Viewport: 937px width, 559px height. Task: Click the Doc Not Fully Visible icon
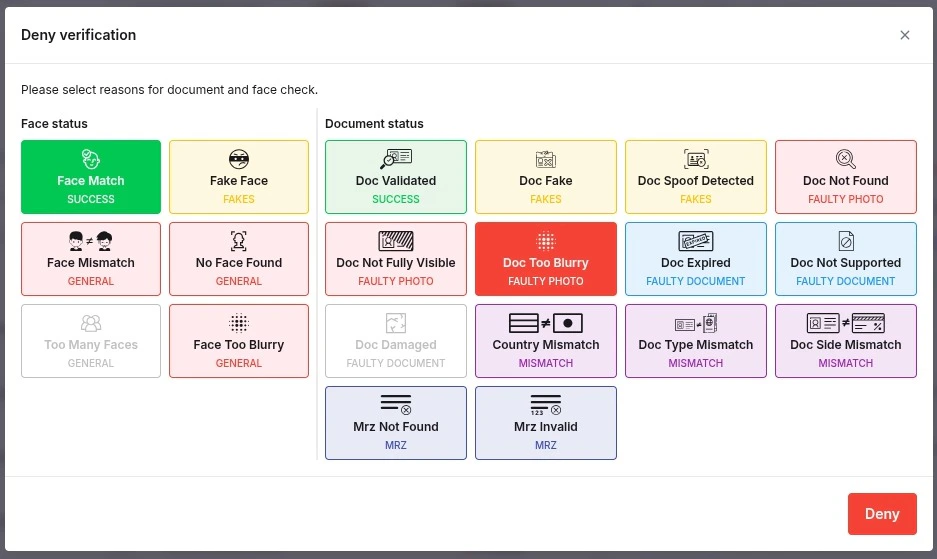(x=396, y=241)
